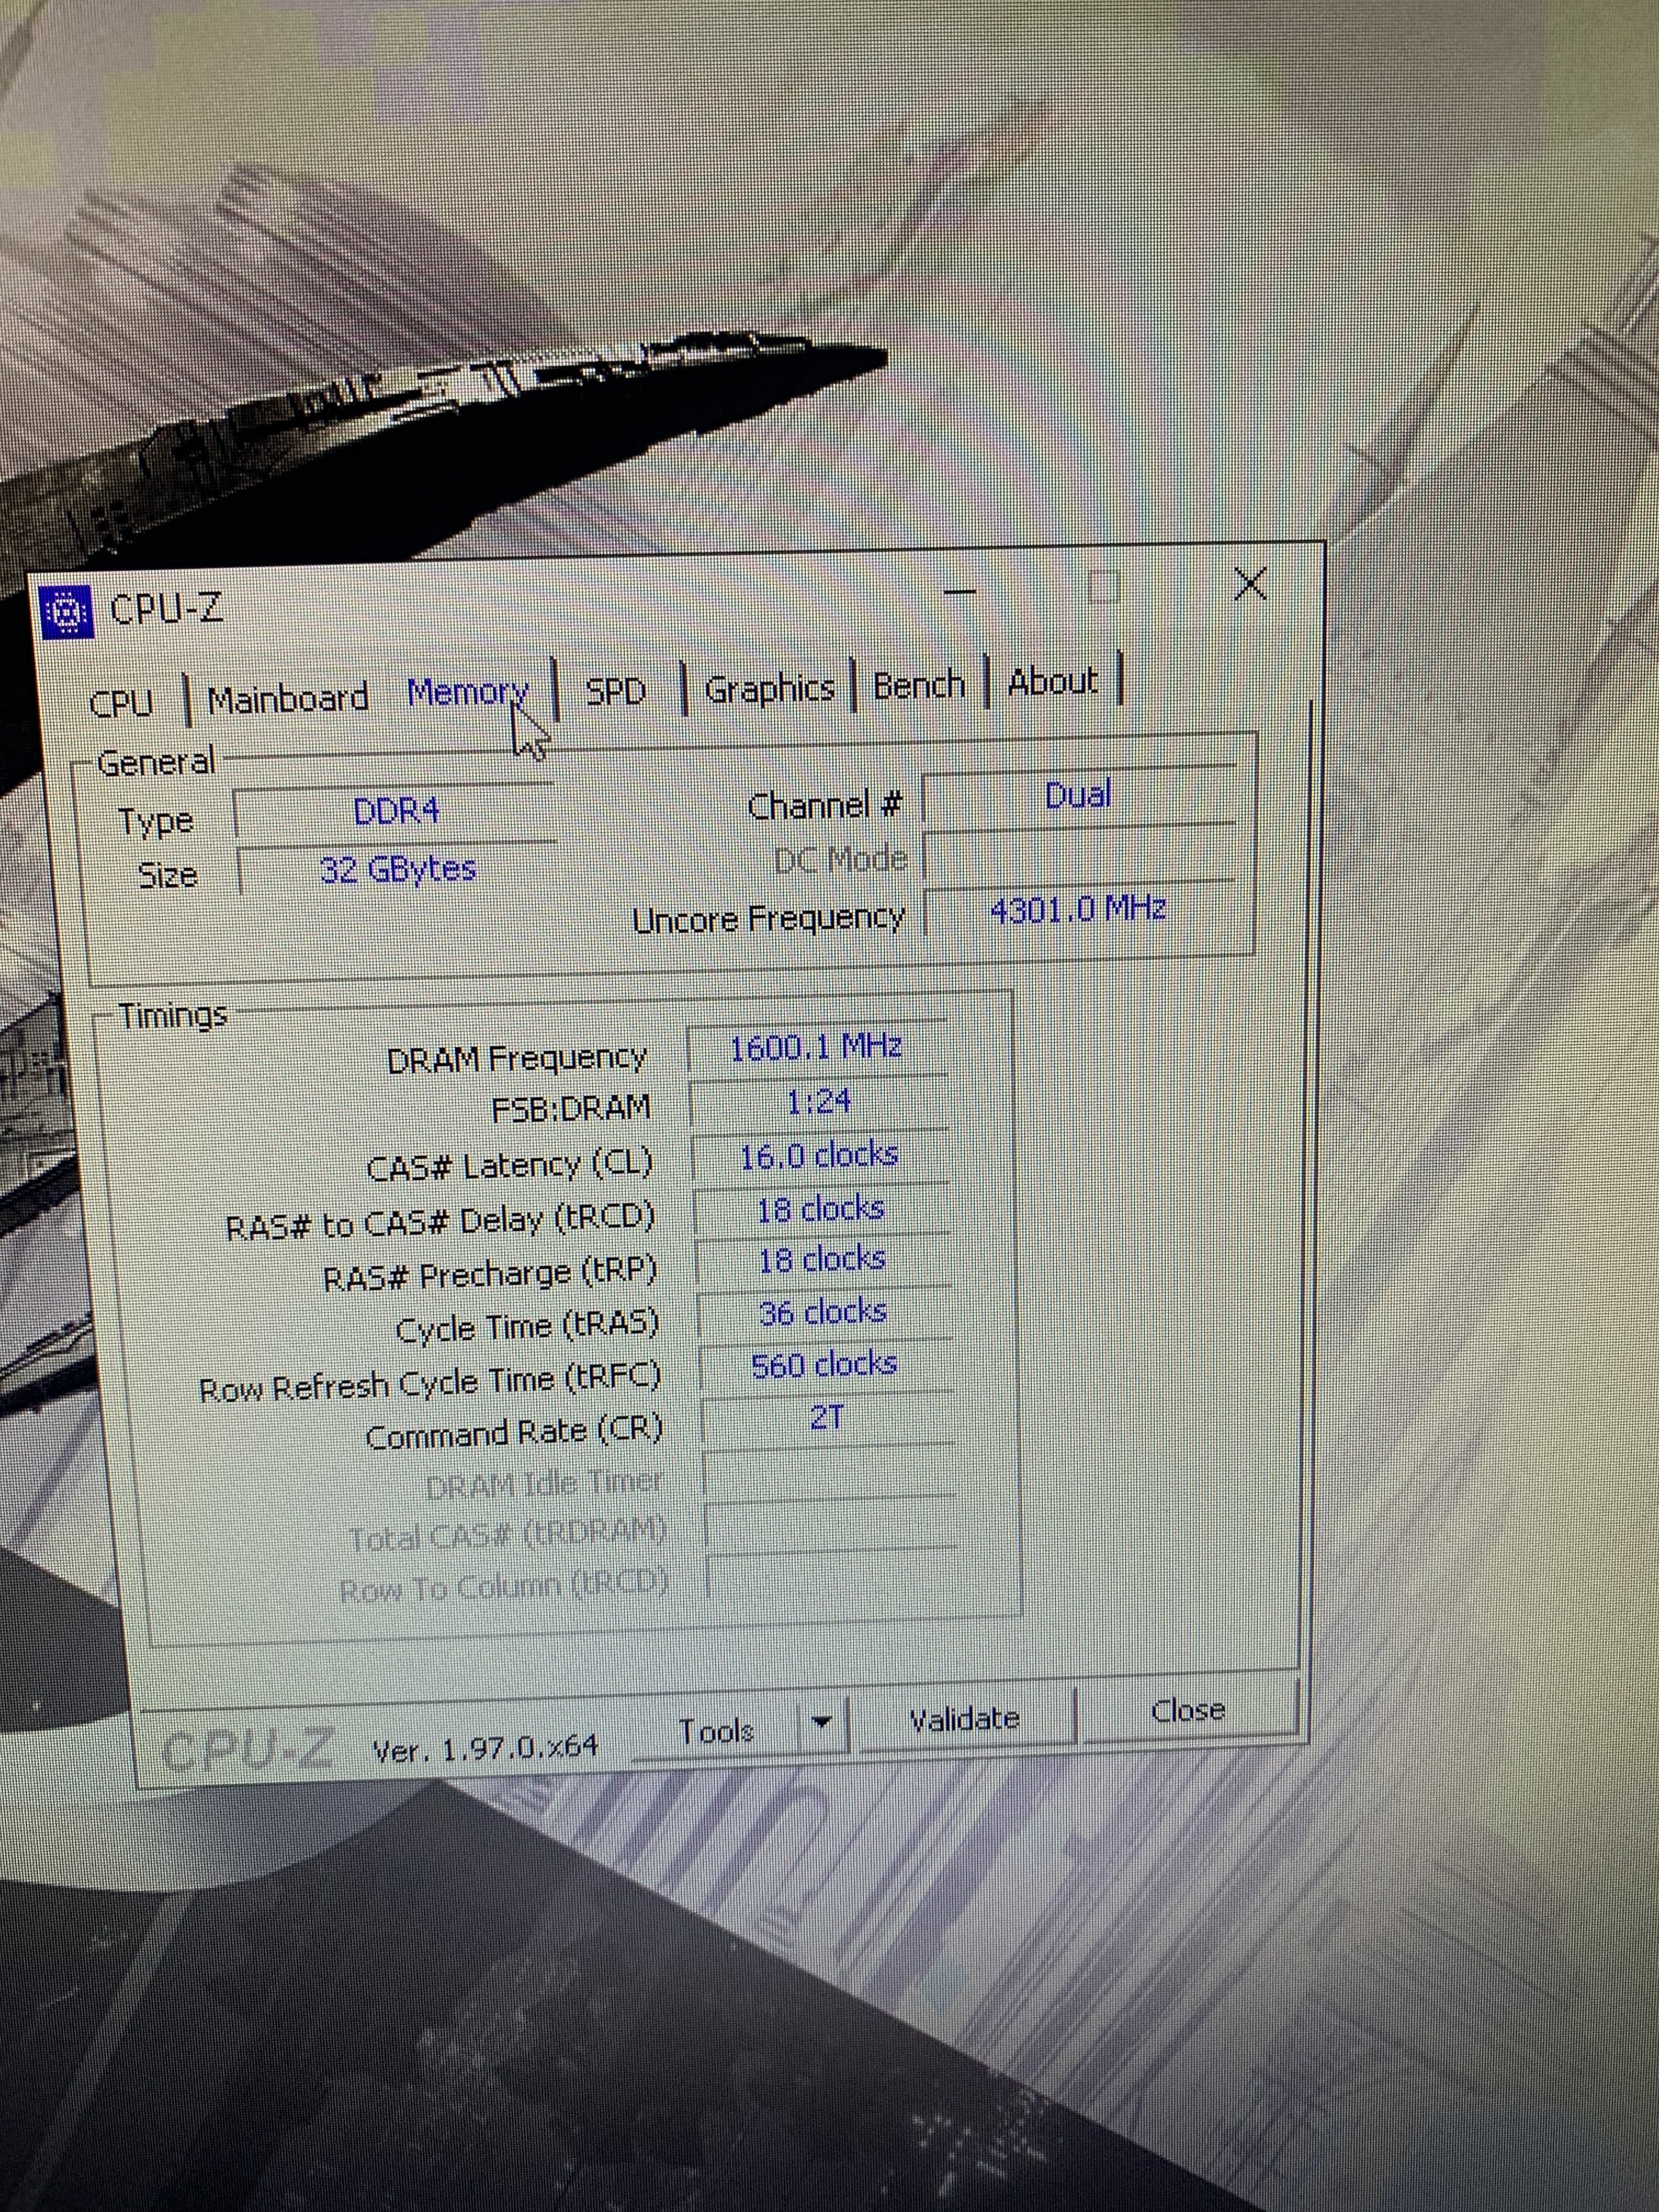
Task: Click the CPU-Z app icon in title bar
Action: (x=66, y=612)
